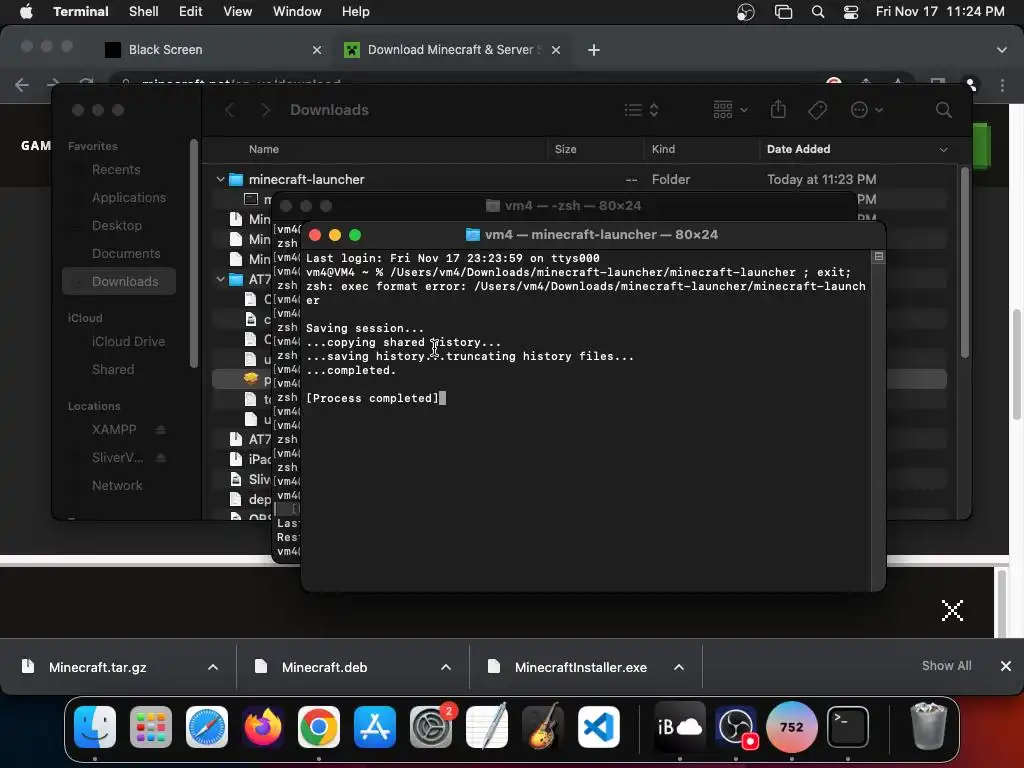The height and width of the screenshot is (768, 1024).
Task: Select Network in Finder sidebar
Action: 117,485
